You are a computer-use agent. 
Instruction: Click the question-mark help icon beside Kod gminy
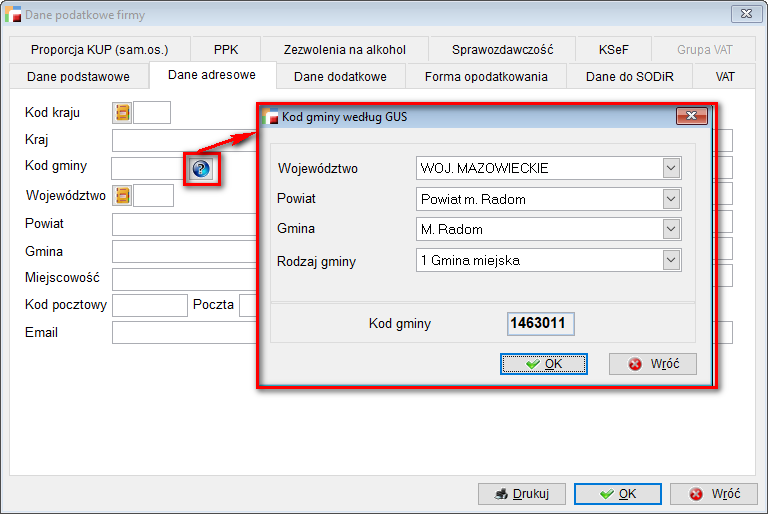201,169
